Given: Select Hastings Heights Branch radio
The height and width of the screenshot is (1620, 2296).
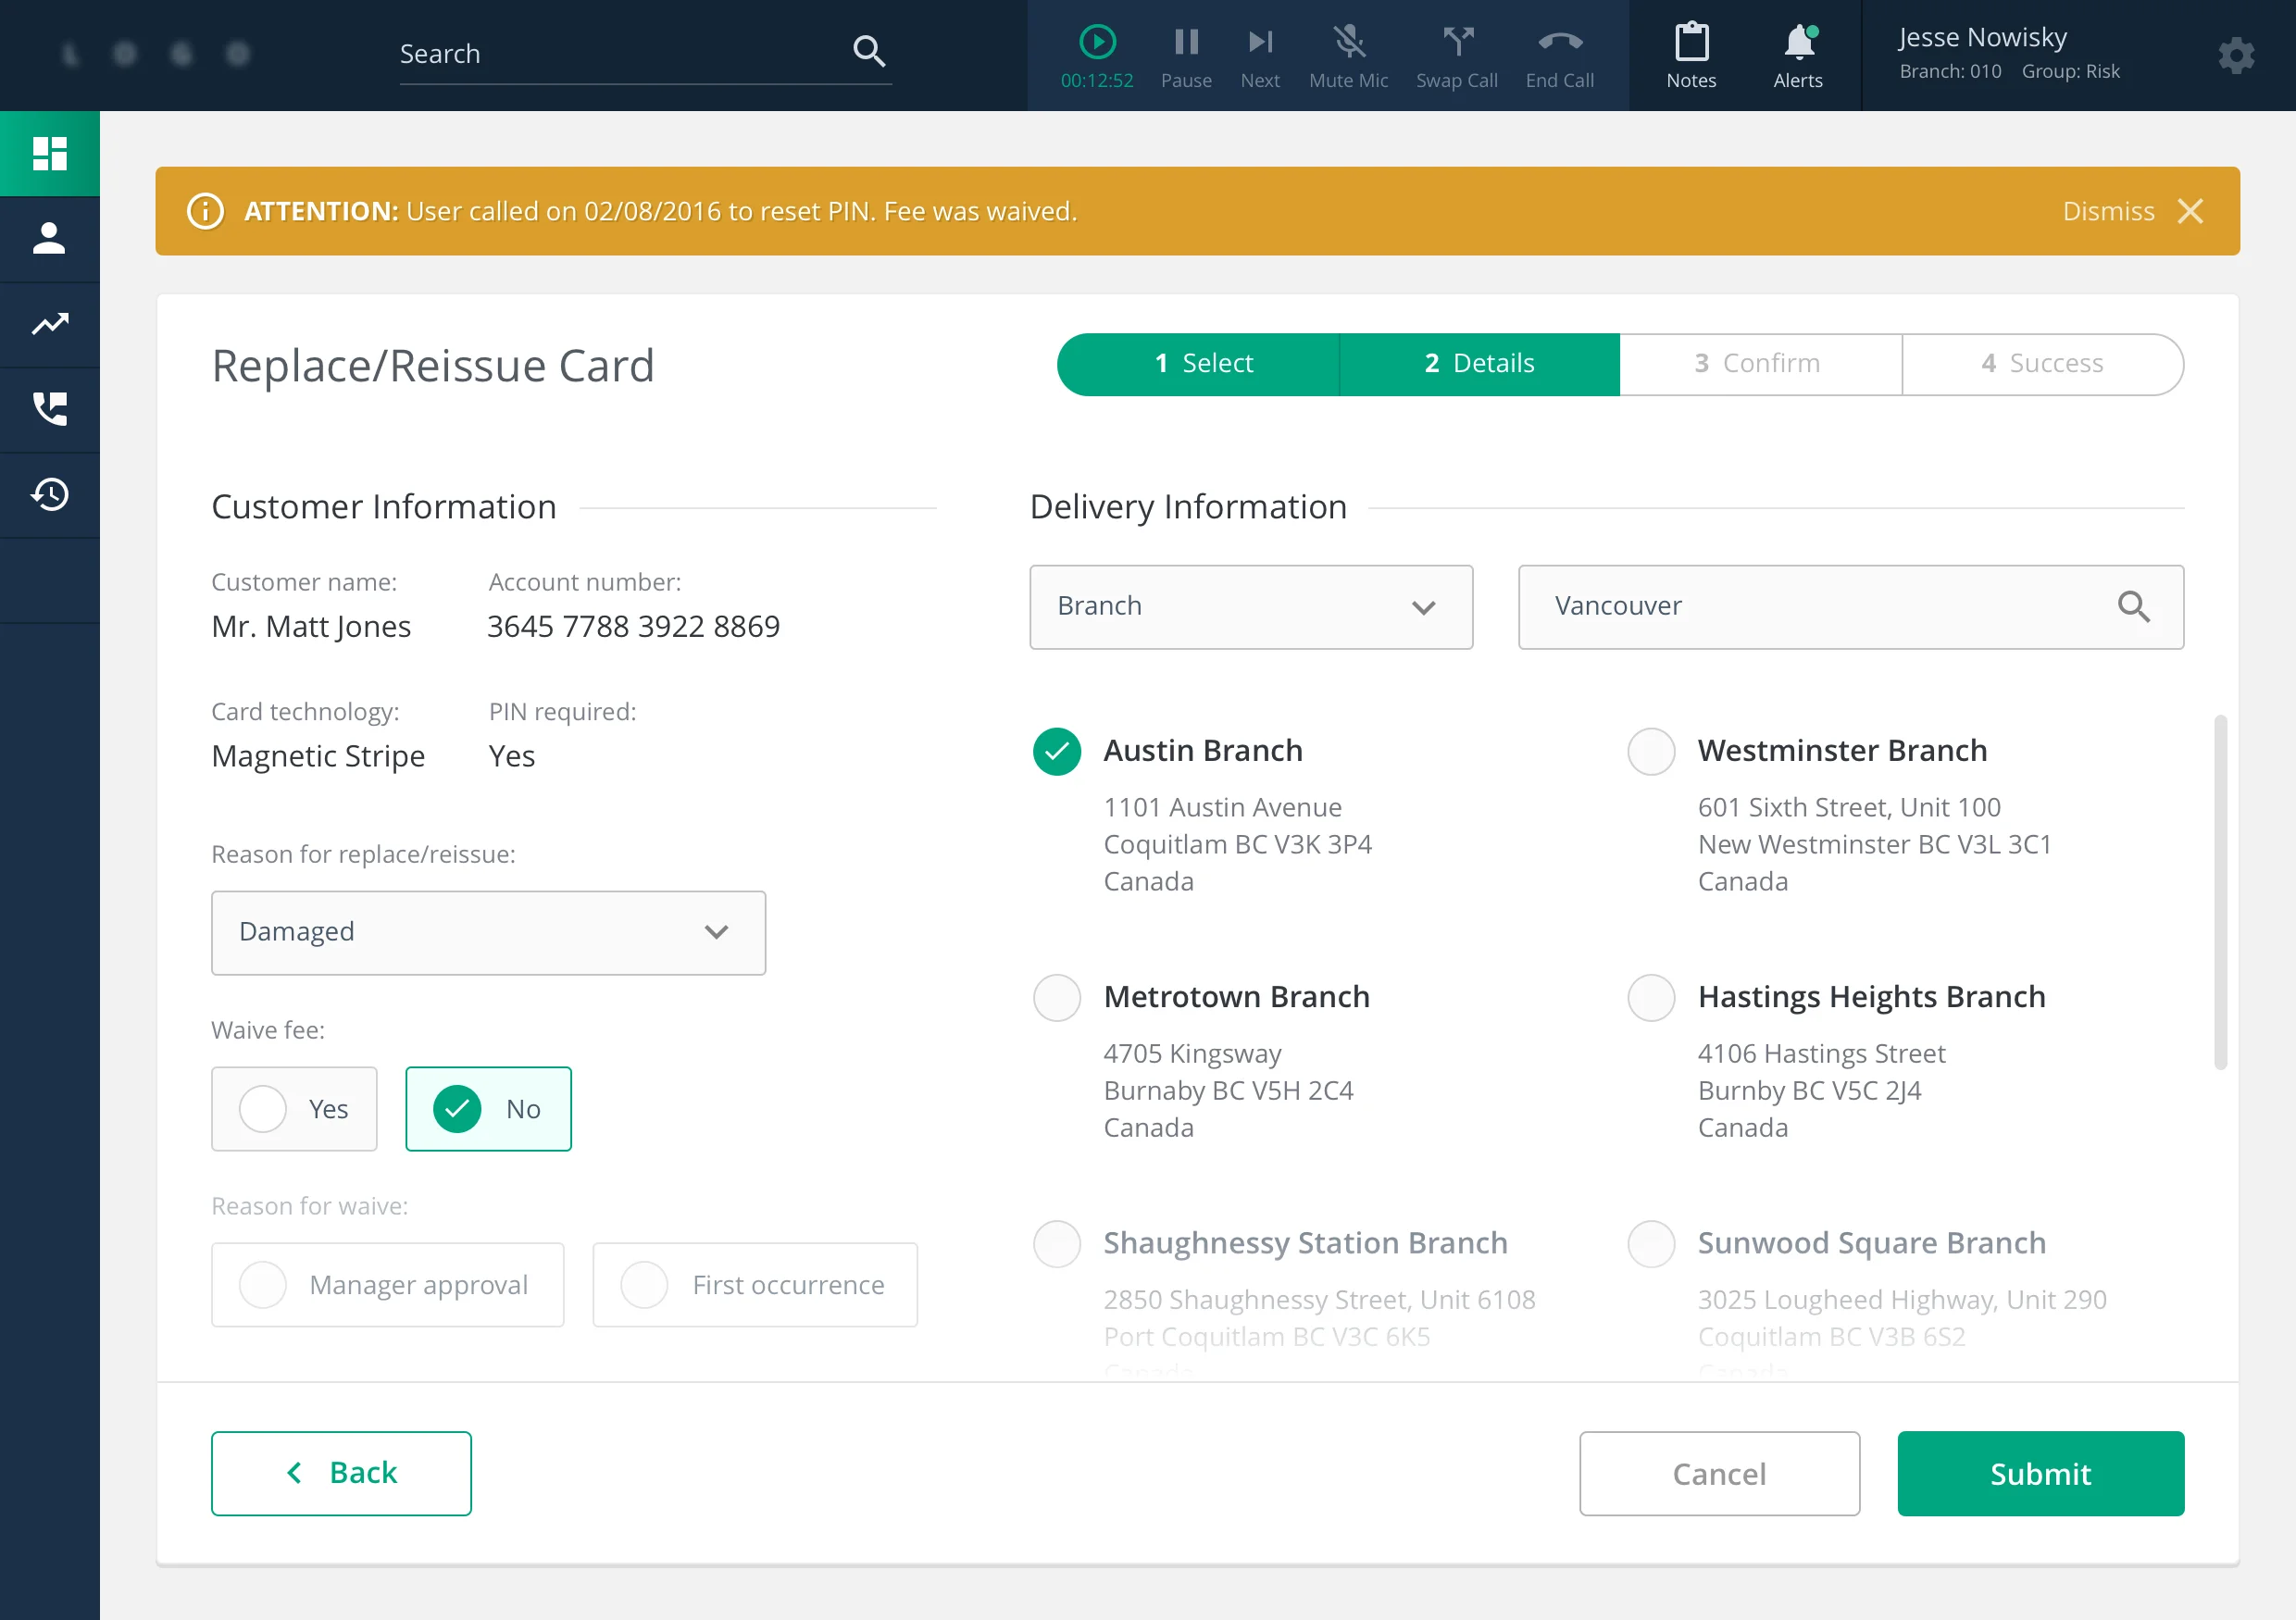Looking at the screenshot, I should click(x=1651, y=997).
